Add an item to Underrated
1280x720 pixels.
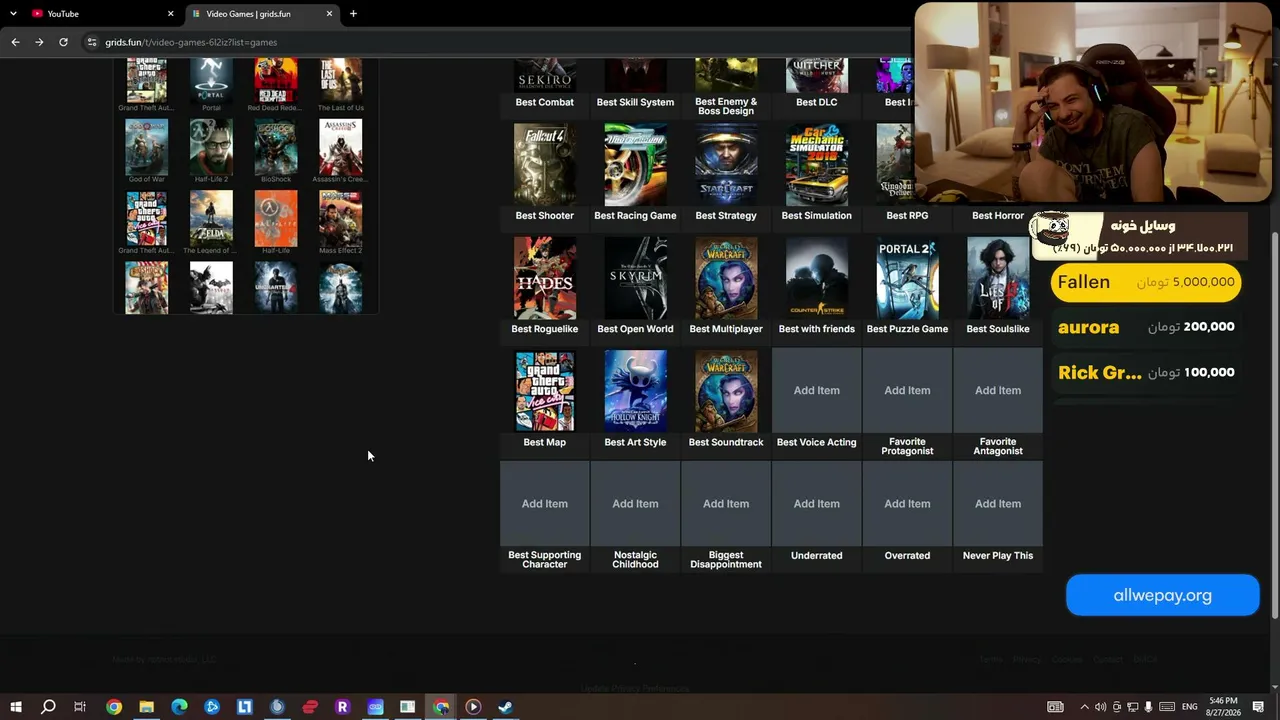(817, 504)
